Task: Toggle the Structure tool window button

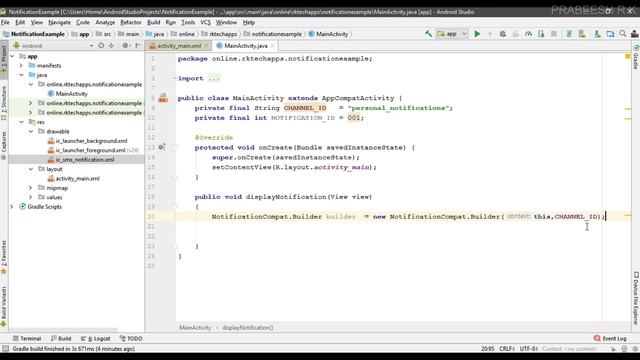Action: (4, 102)
